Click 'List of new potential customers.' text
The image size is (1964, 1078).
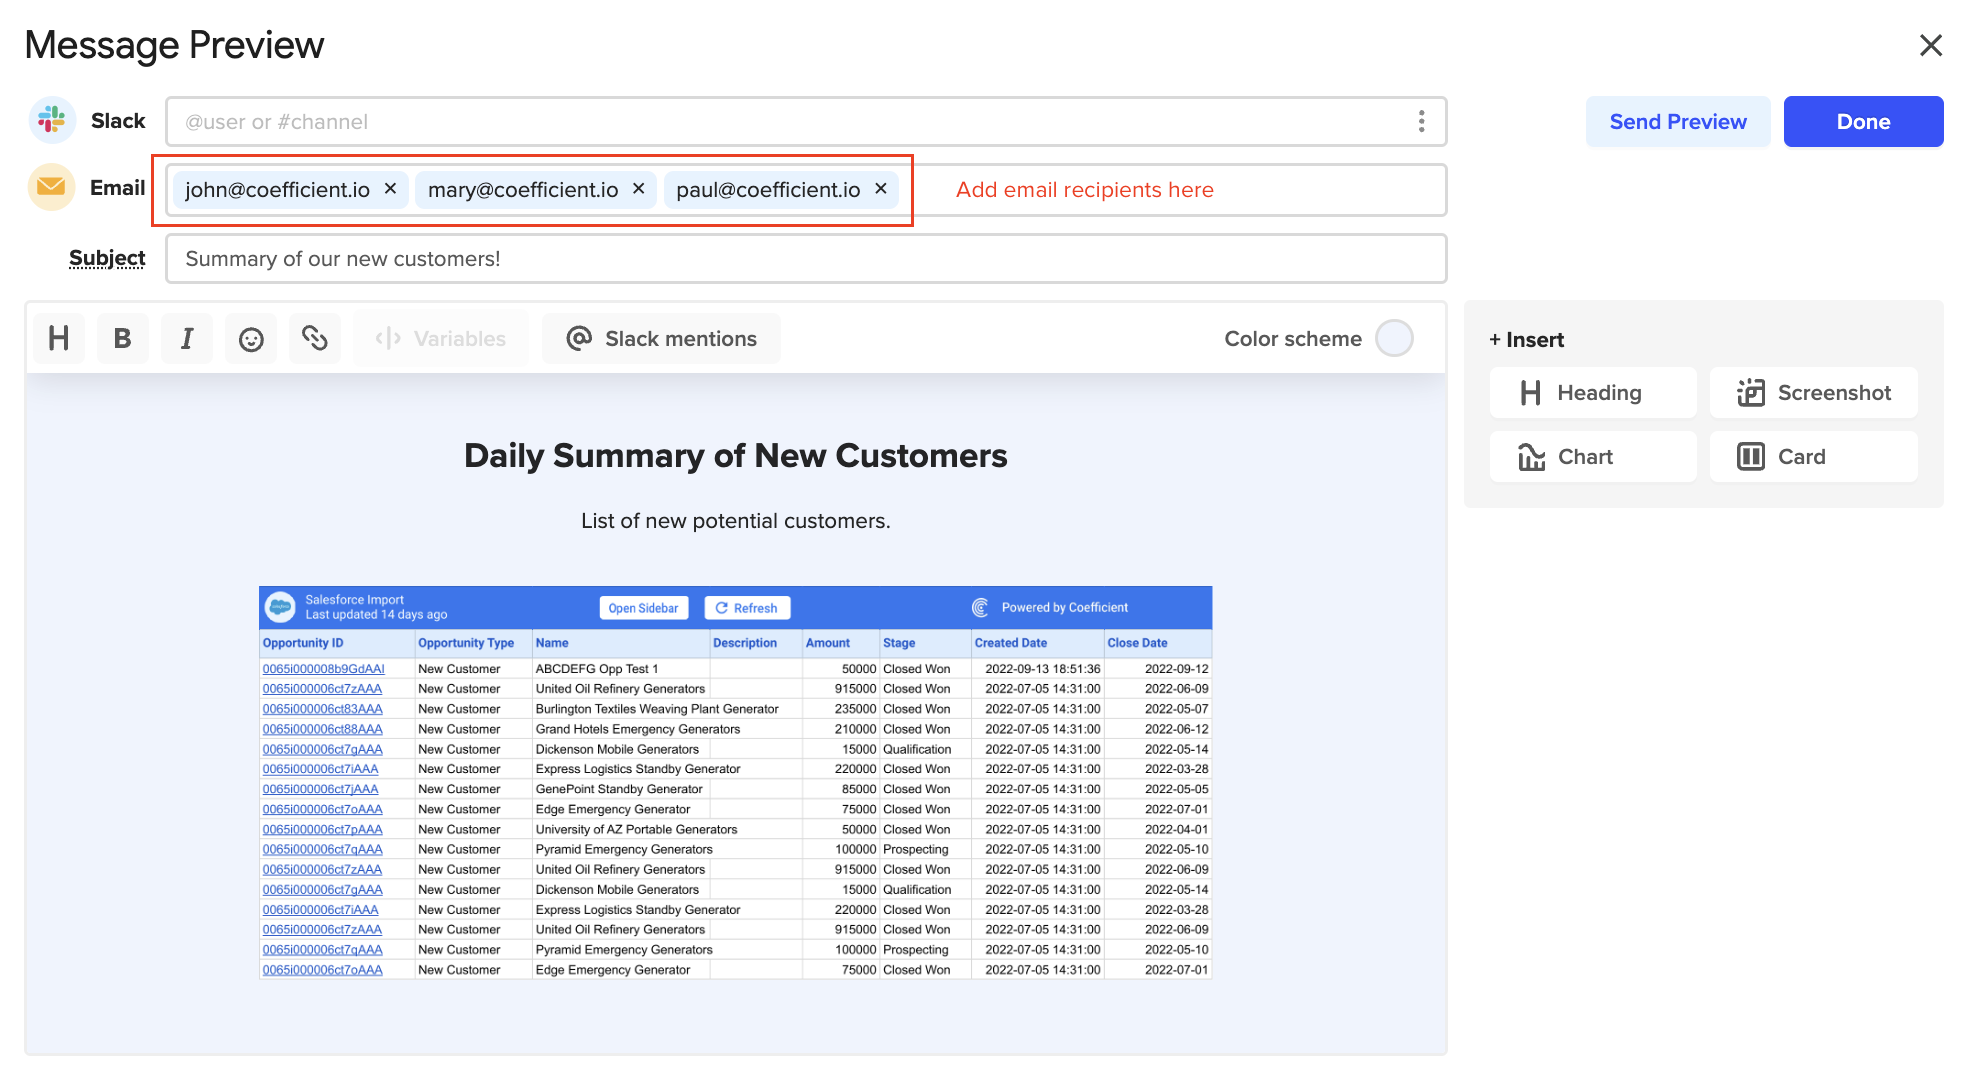point(736,521)
